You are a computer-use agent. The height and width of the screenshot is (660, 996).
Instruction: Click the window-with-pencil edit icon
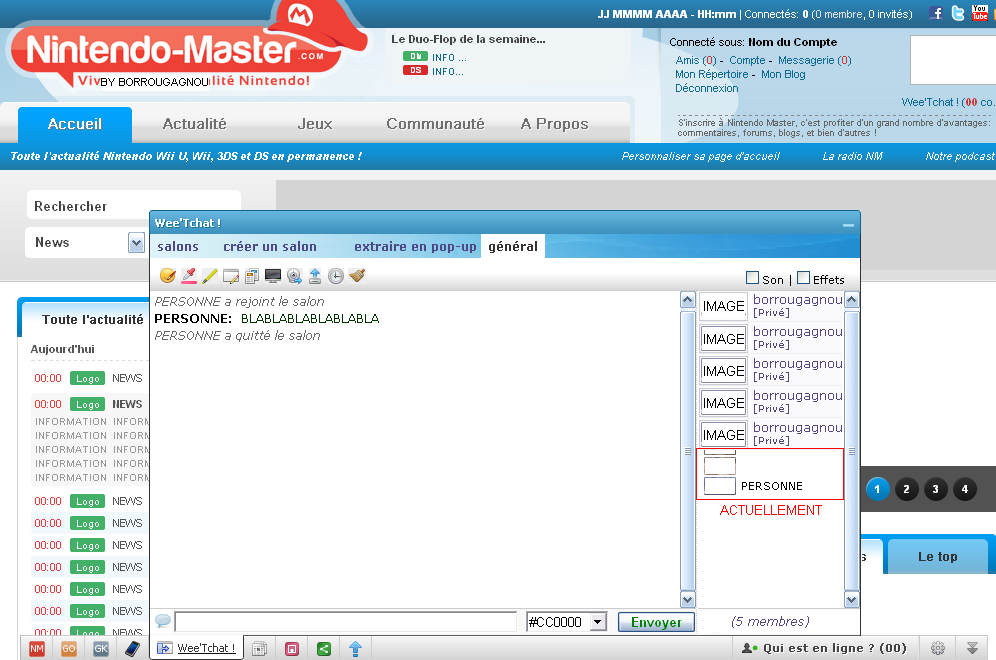pyautogui.click(x=231, y=276)
